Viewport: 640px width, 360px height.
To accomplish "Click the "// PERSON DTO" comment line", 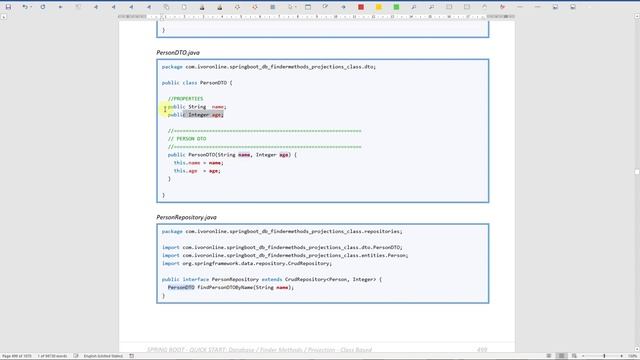I will pos(187,139).
